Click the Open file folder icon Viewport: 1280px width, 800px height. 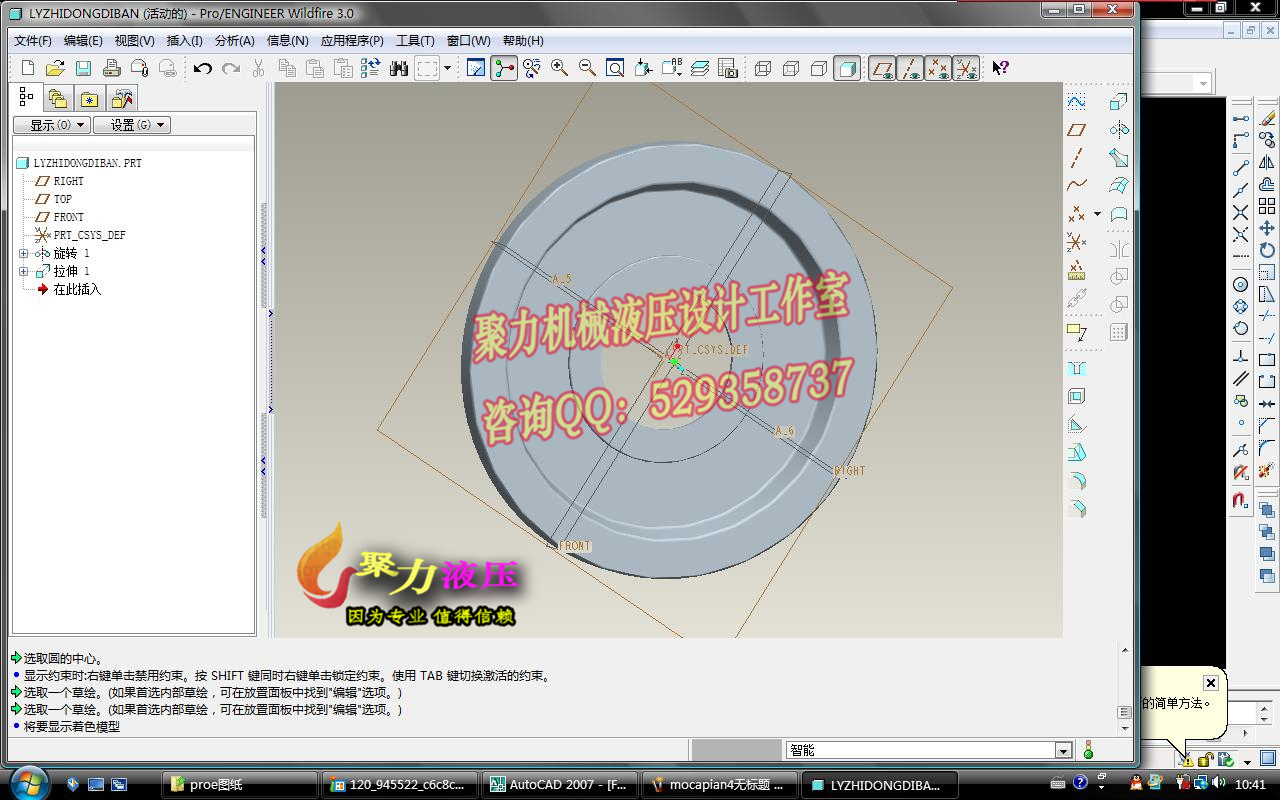tap(56, 68)
